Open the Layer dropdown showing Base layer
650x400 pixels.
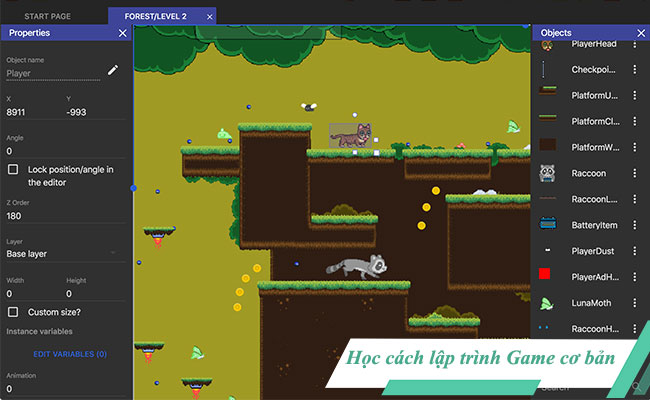[x=65, y=254]
